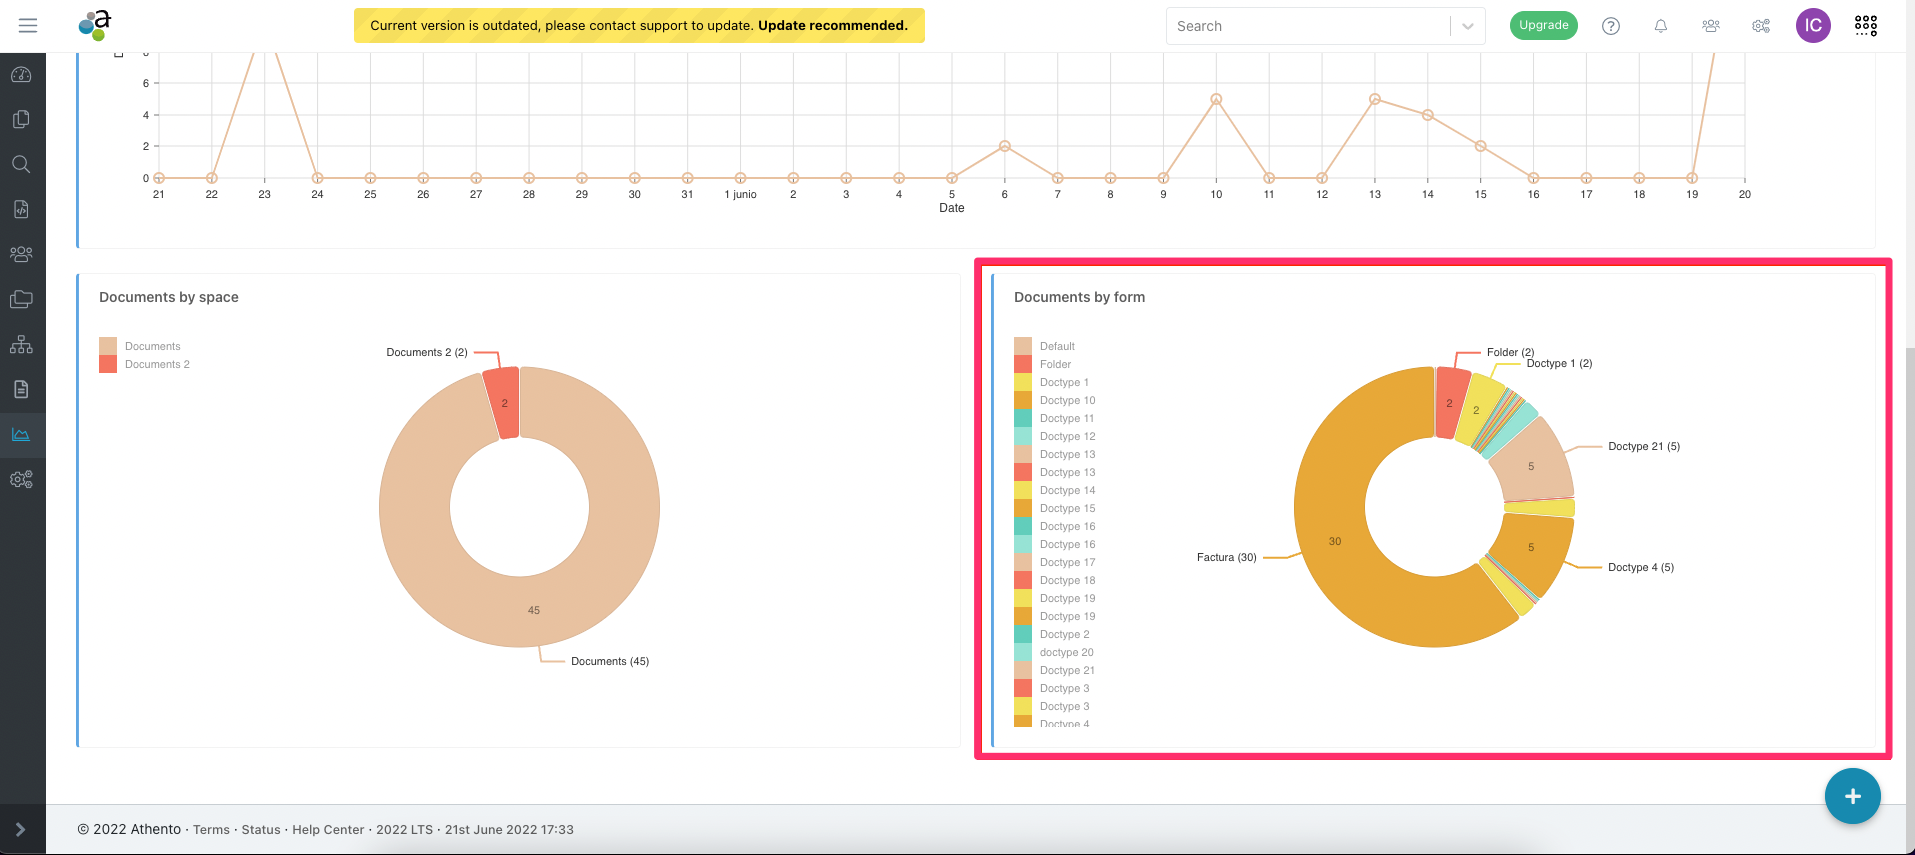The image size is (1915, 855).
Task: Hide the Doctype 10 legend series
Action: pyautogui.click(x=1066, y=401)
